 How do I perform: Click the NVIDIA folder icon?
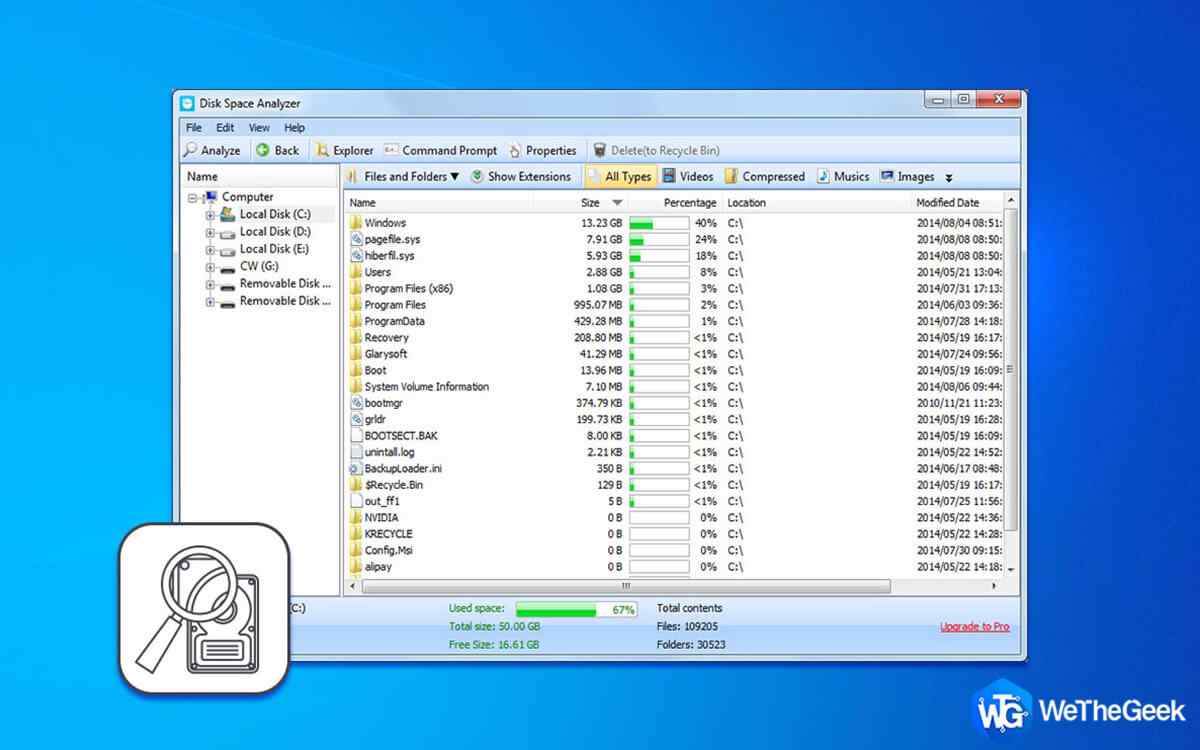tap(356, 518)
